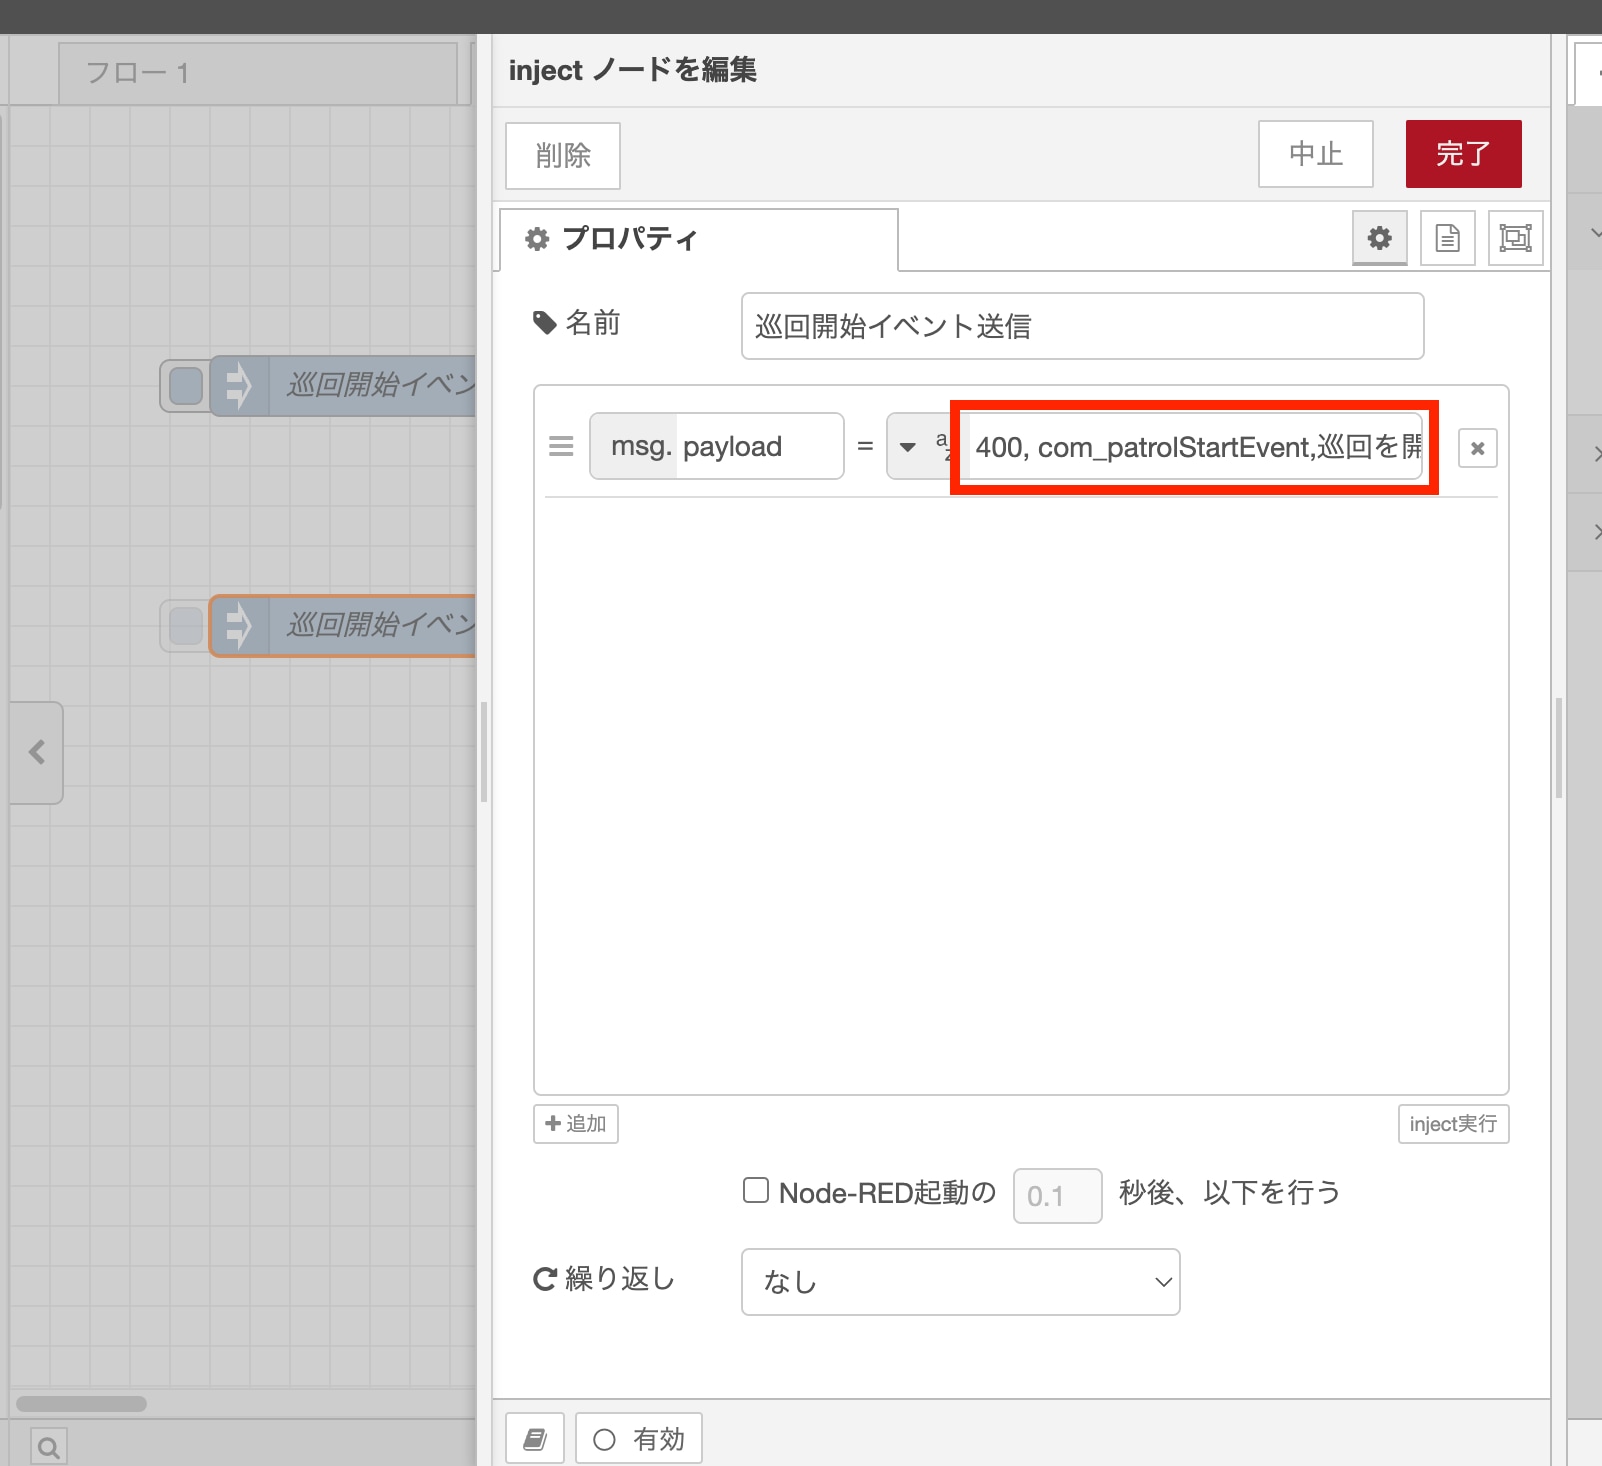Open node properties gear icon
The width and height of the screenshot is (1602, 1466).
(1379, 238)
